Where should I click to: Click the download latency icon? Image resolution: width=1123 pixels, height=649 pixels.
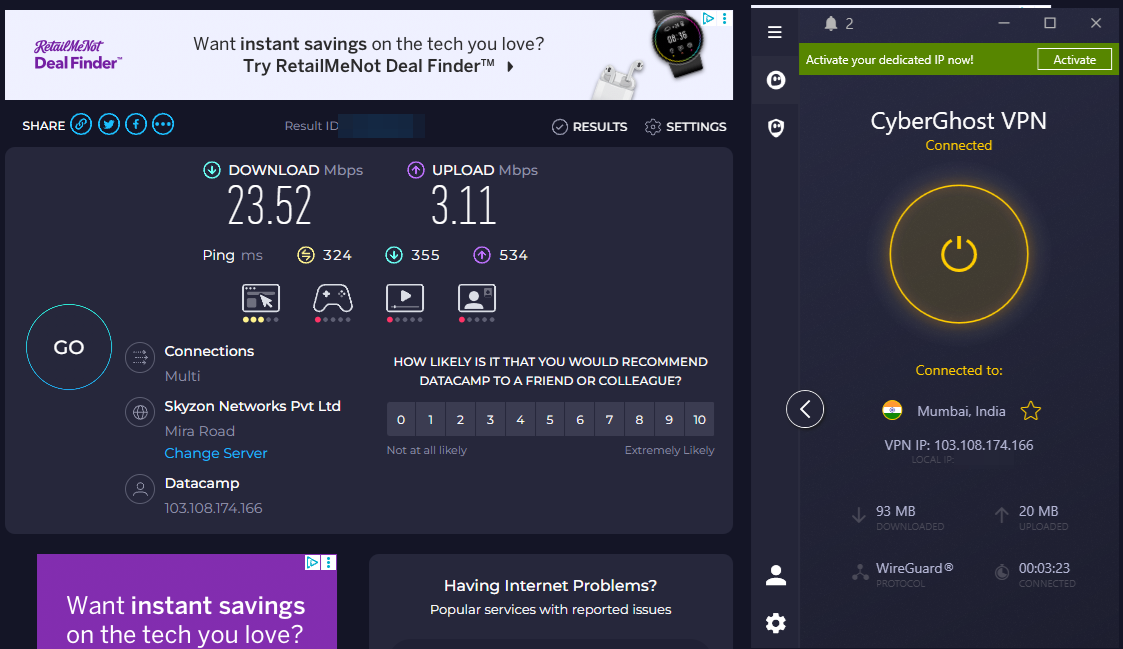pos(394,255)
